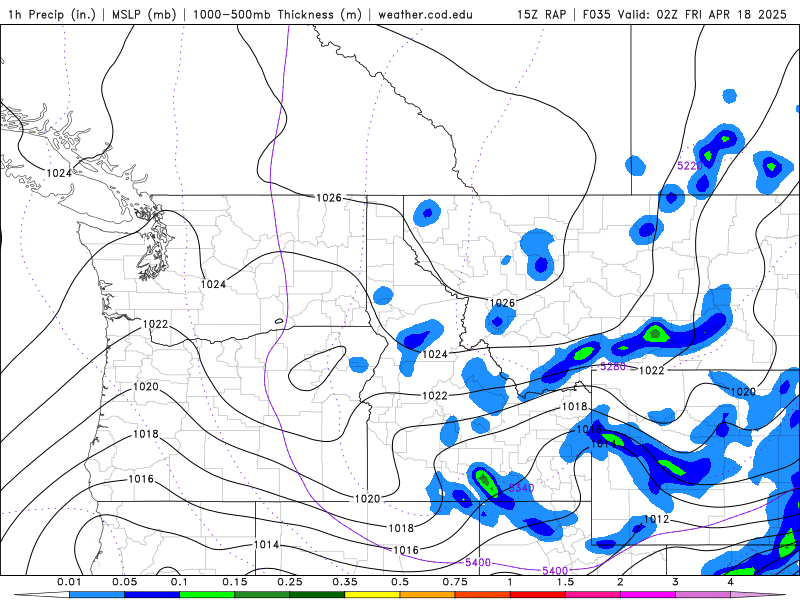The image size is (800, 600).
Task: Select the 0.25 legend tick label
Action: (290, 582)
